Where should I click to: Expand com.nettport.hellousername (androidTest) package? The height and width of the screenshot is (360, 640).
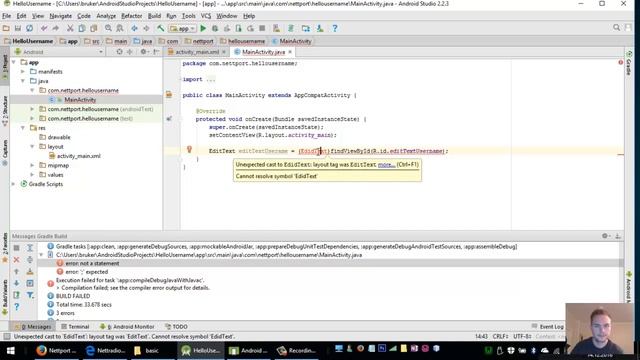pyautogui.click(x=33, y=109)
